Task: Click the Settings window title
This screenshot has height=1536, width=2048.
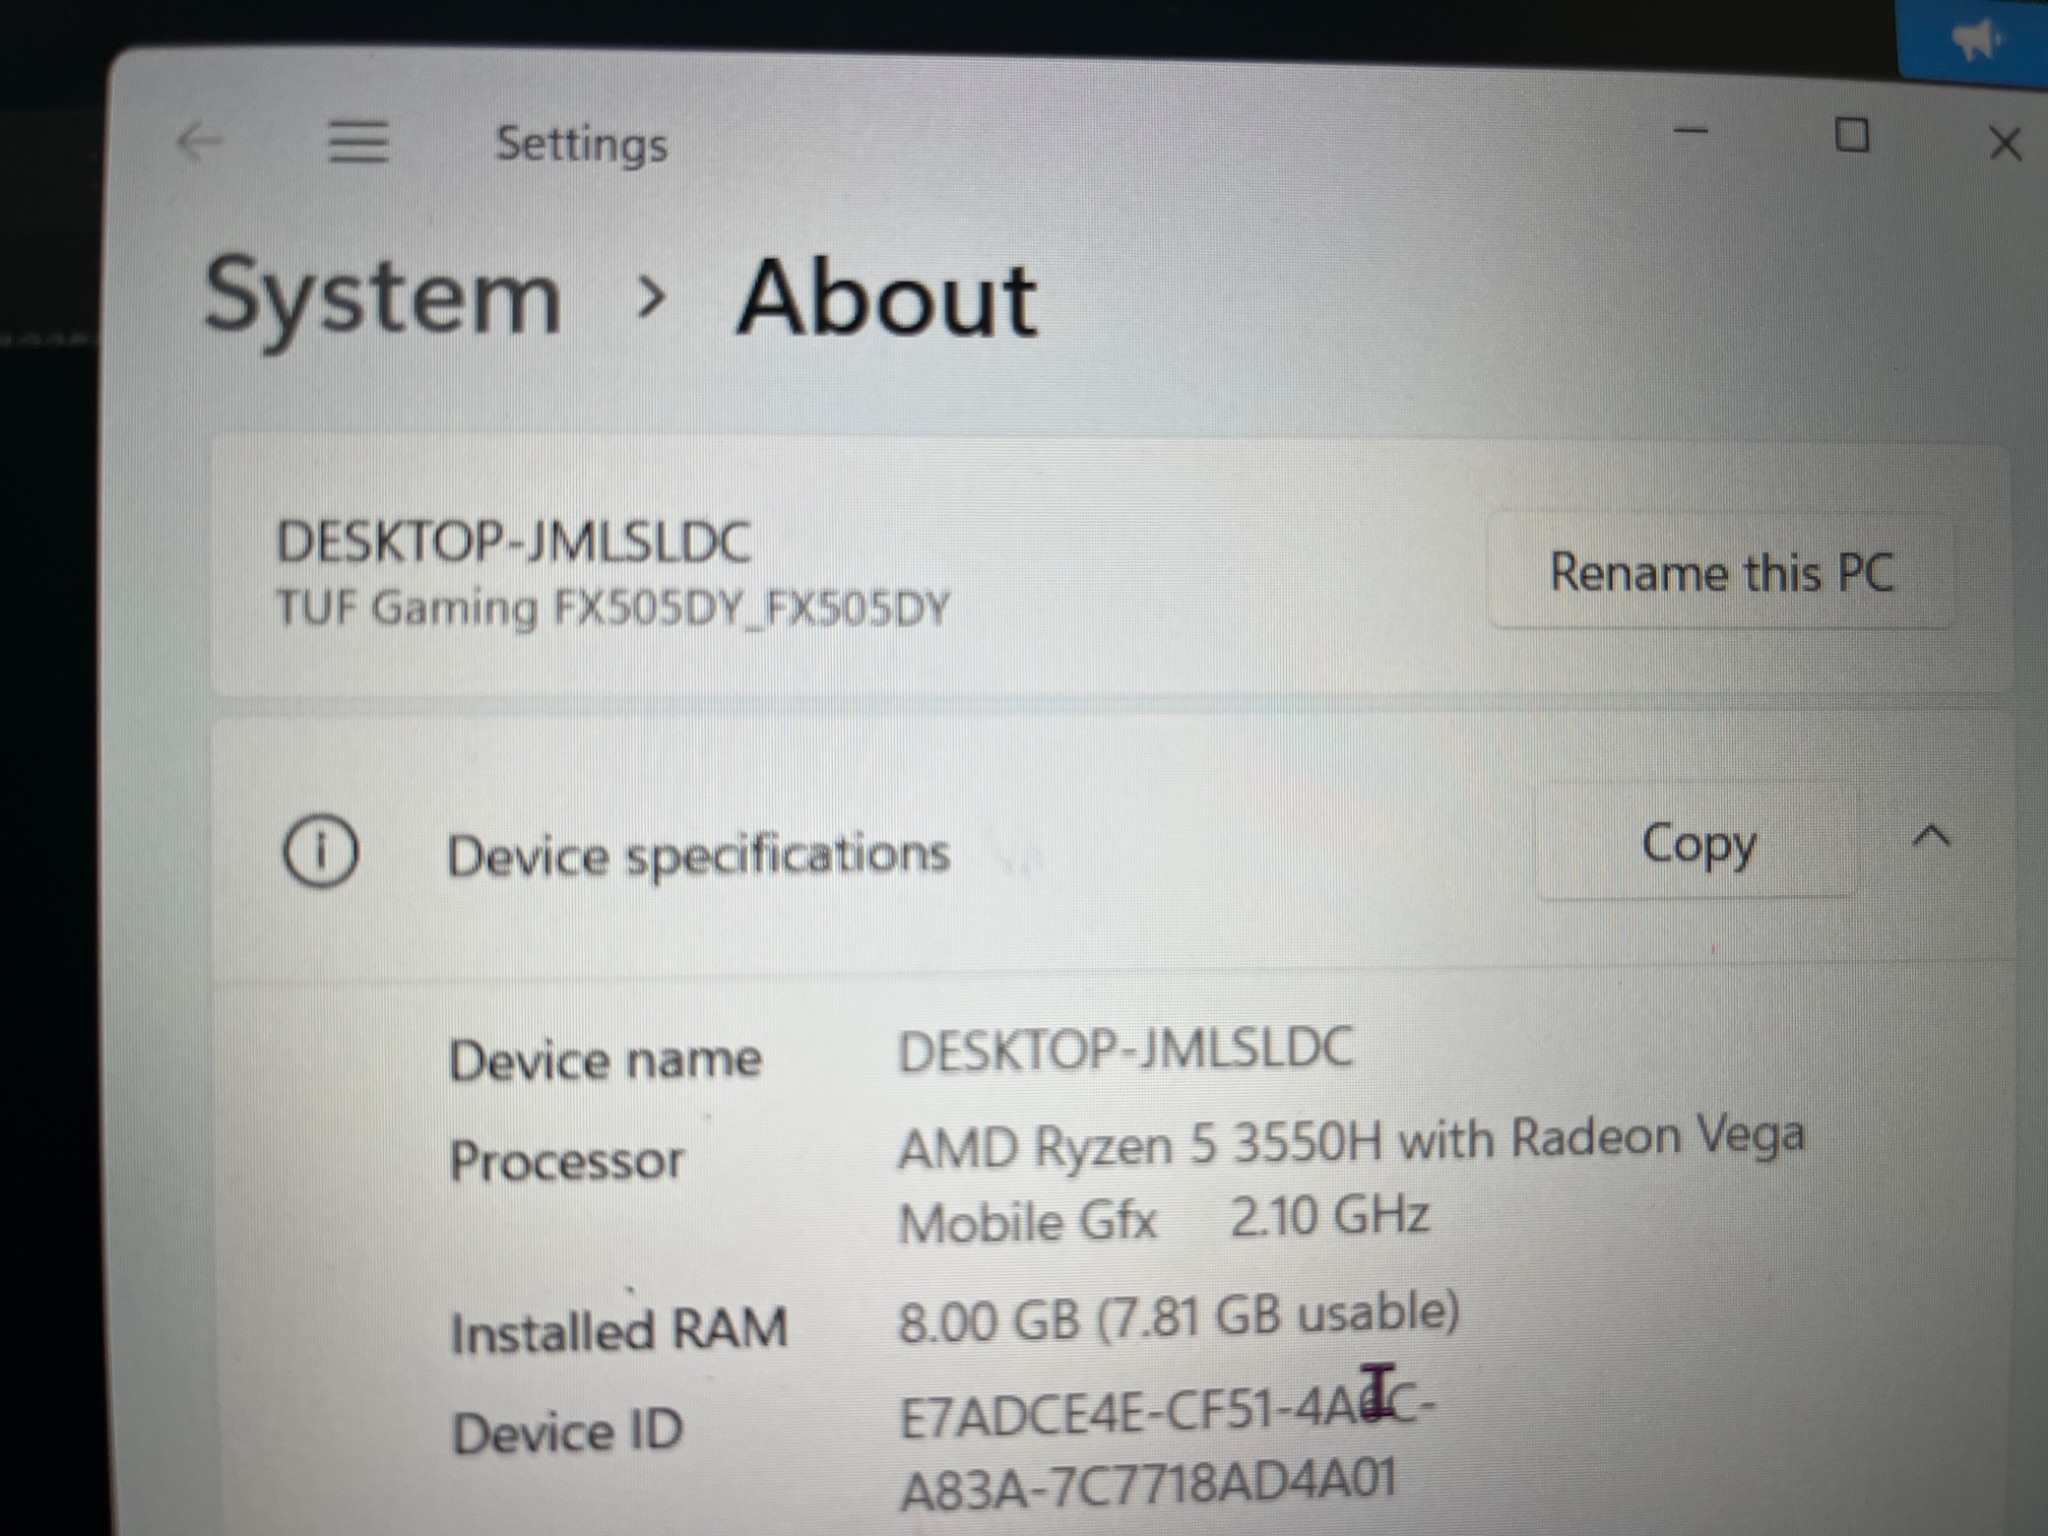Action: pos(582,144)
